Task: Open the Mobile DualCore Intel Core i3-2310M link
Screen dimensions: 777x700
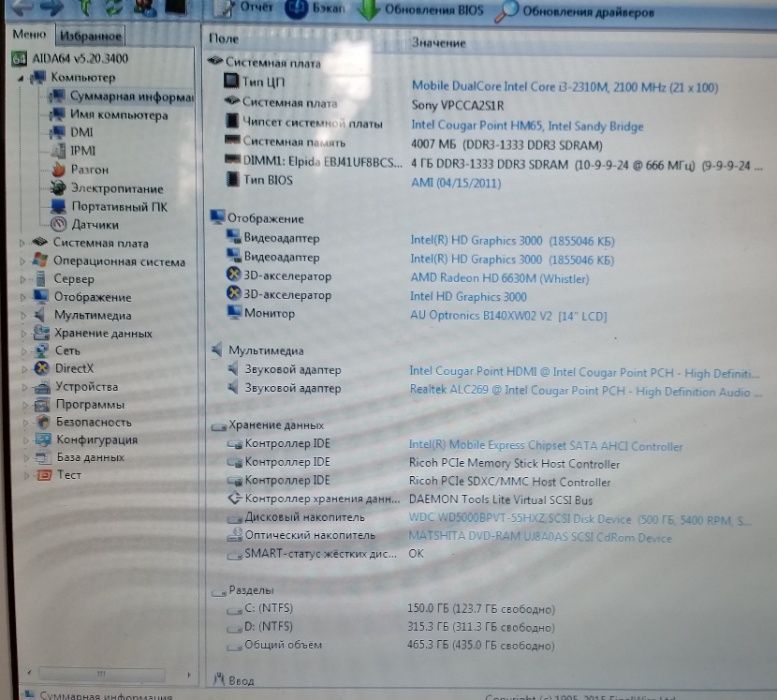Action: click(564, 87)
